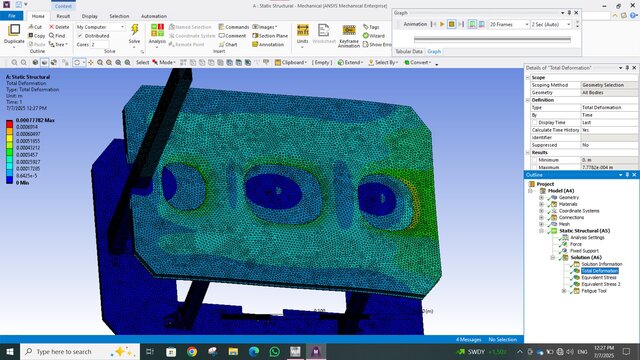The width and height of the screenshot is (640, 360).
Task: Switch to the Tabular Data tab
Action: [x=409, y=51]
